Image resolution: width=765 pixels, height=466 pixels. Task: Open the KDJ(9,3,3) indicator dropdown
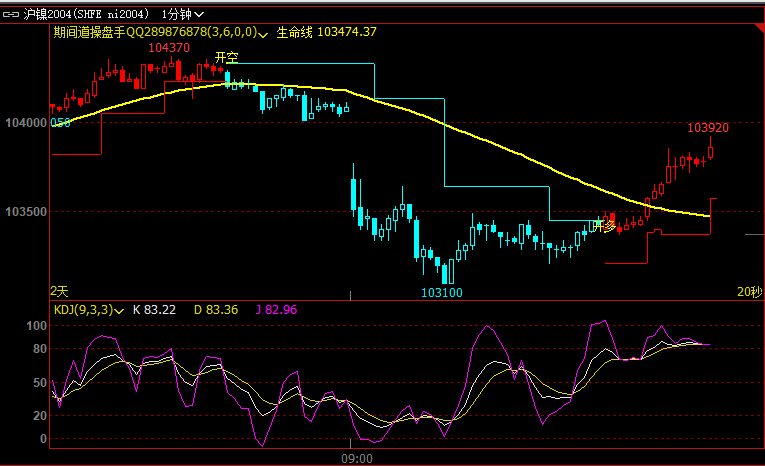pyautogui.click(x=119, y=311)
